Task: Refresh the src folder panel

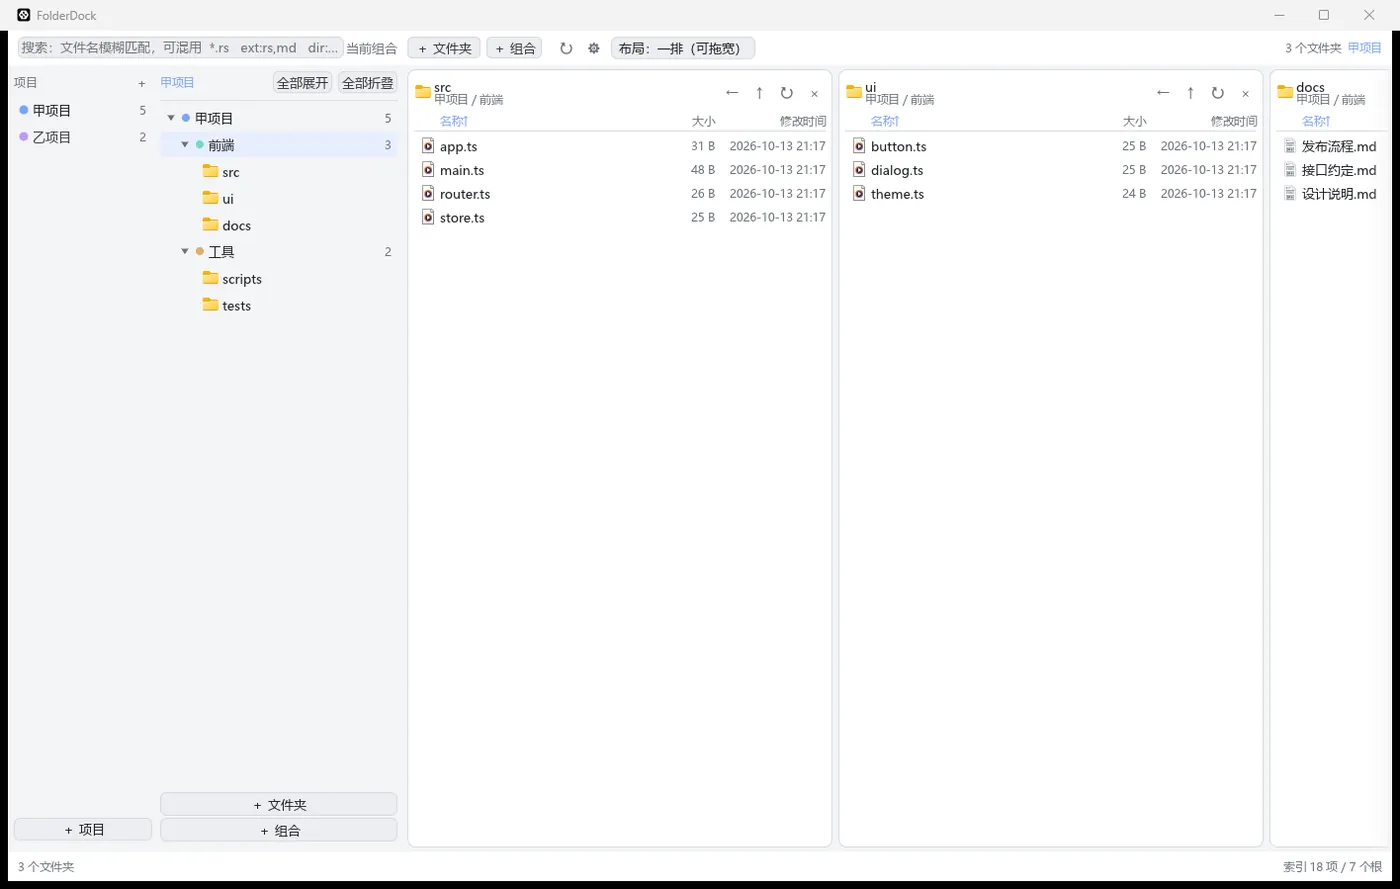Action: (x=787, y=93)
